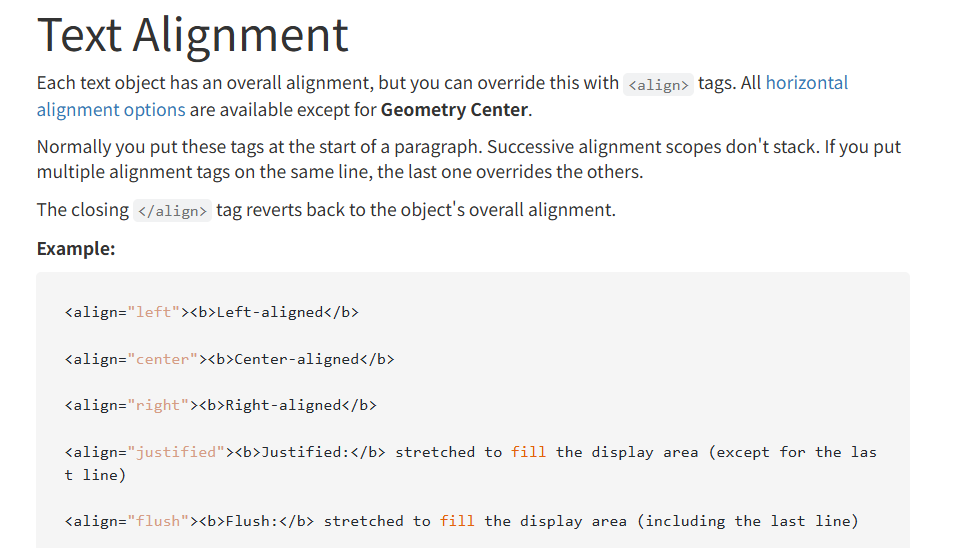
Task: Click the "flush" string in the code block
Action: pyautogui.click(x=158, y=521)
